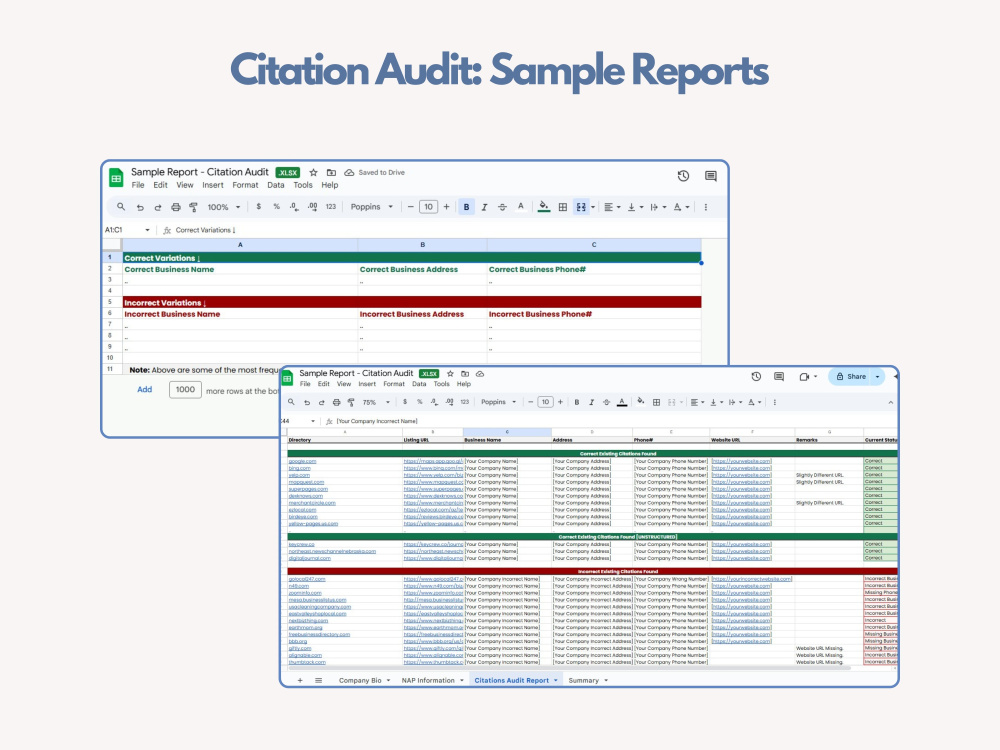The width and height of the screenshot is (1000, 750).
Task: Click the all sheets list icon near Company Bio tab
Action: (x=318, y=680)
